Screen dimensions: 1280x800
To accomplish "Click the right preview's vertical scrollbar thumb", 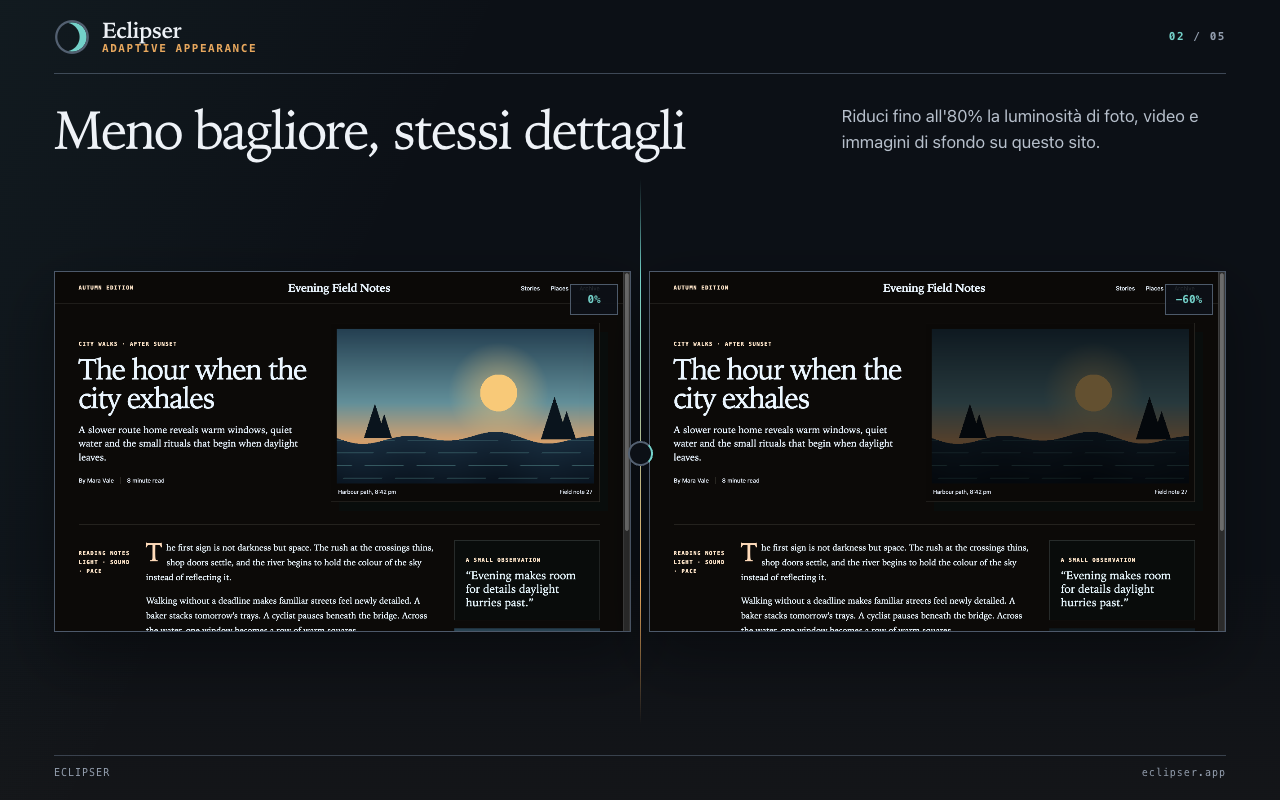I will click(1222, 401).
